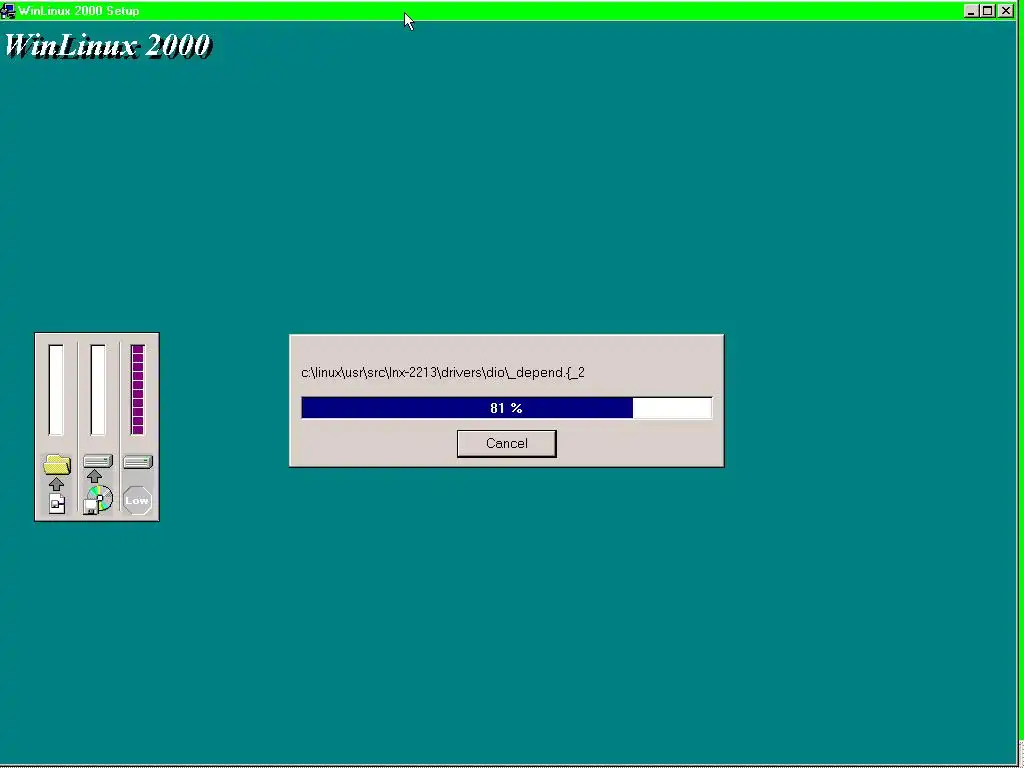Close the WinLinux 2000 Setup window
Image resolution: width=1024 pixels, height=768 pixels.
(1006, 10)
